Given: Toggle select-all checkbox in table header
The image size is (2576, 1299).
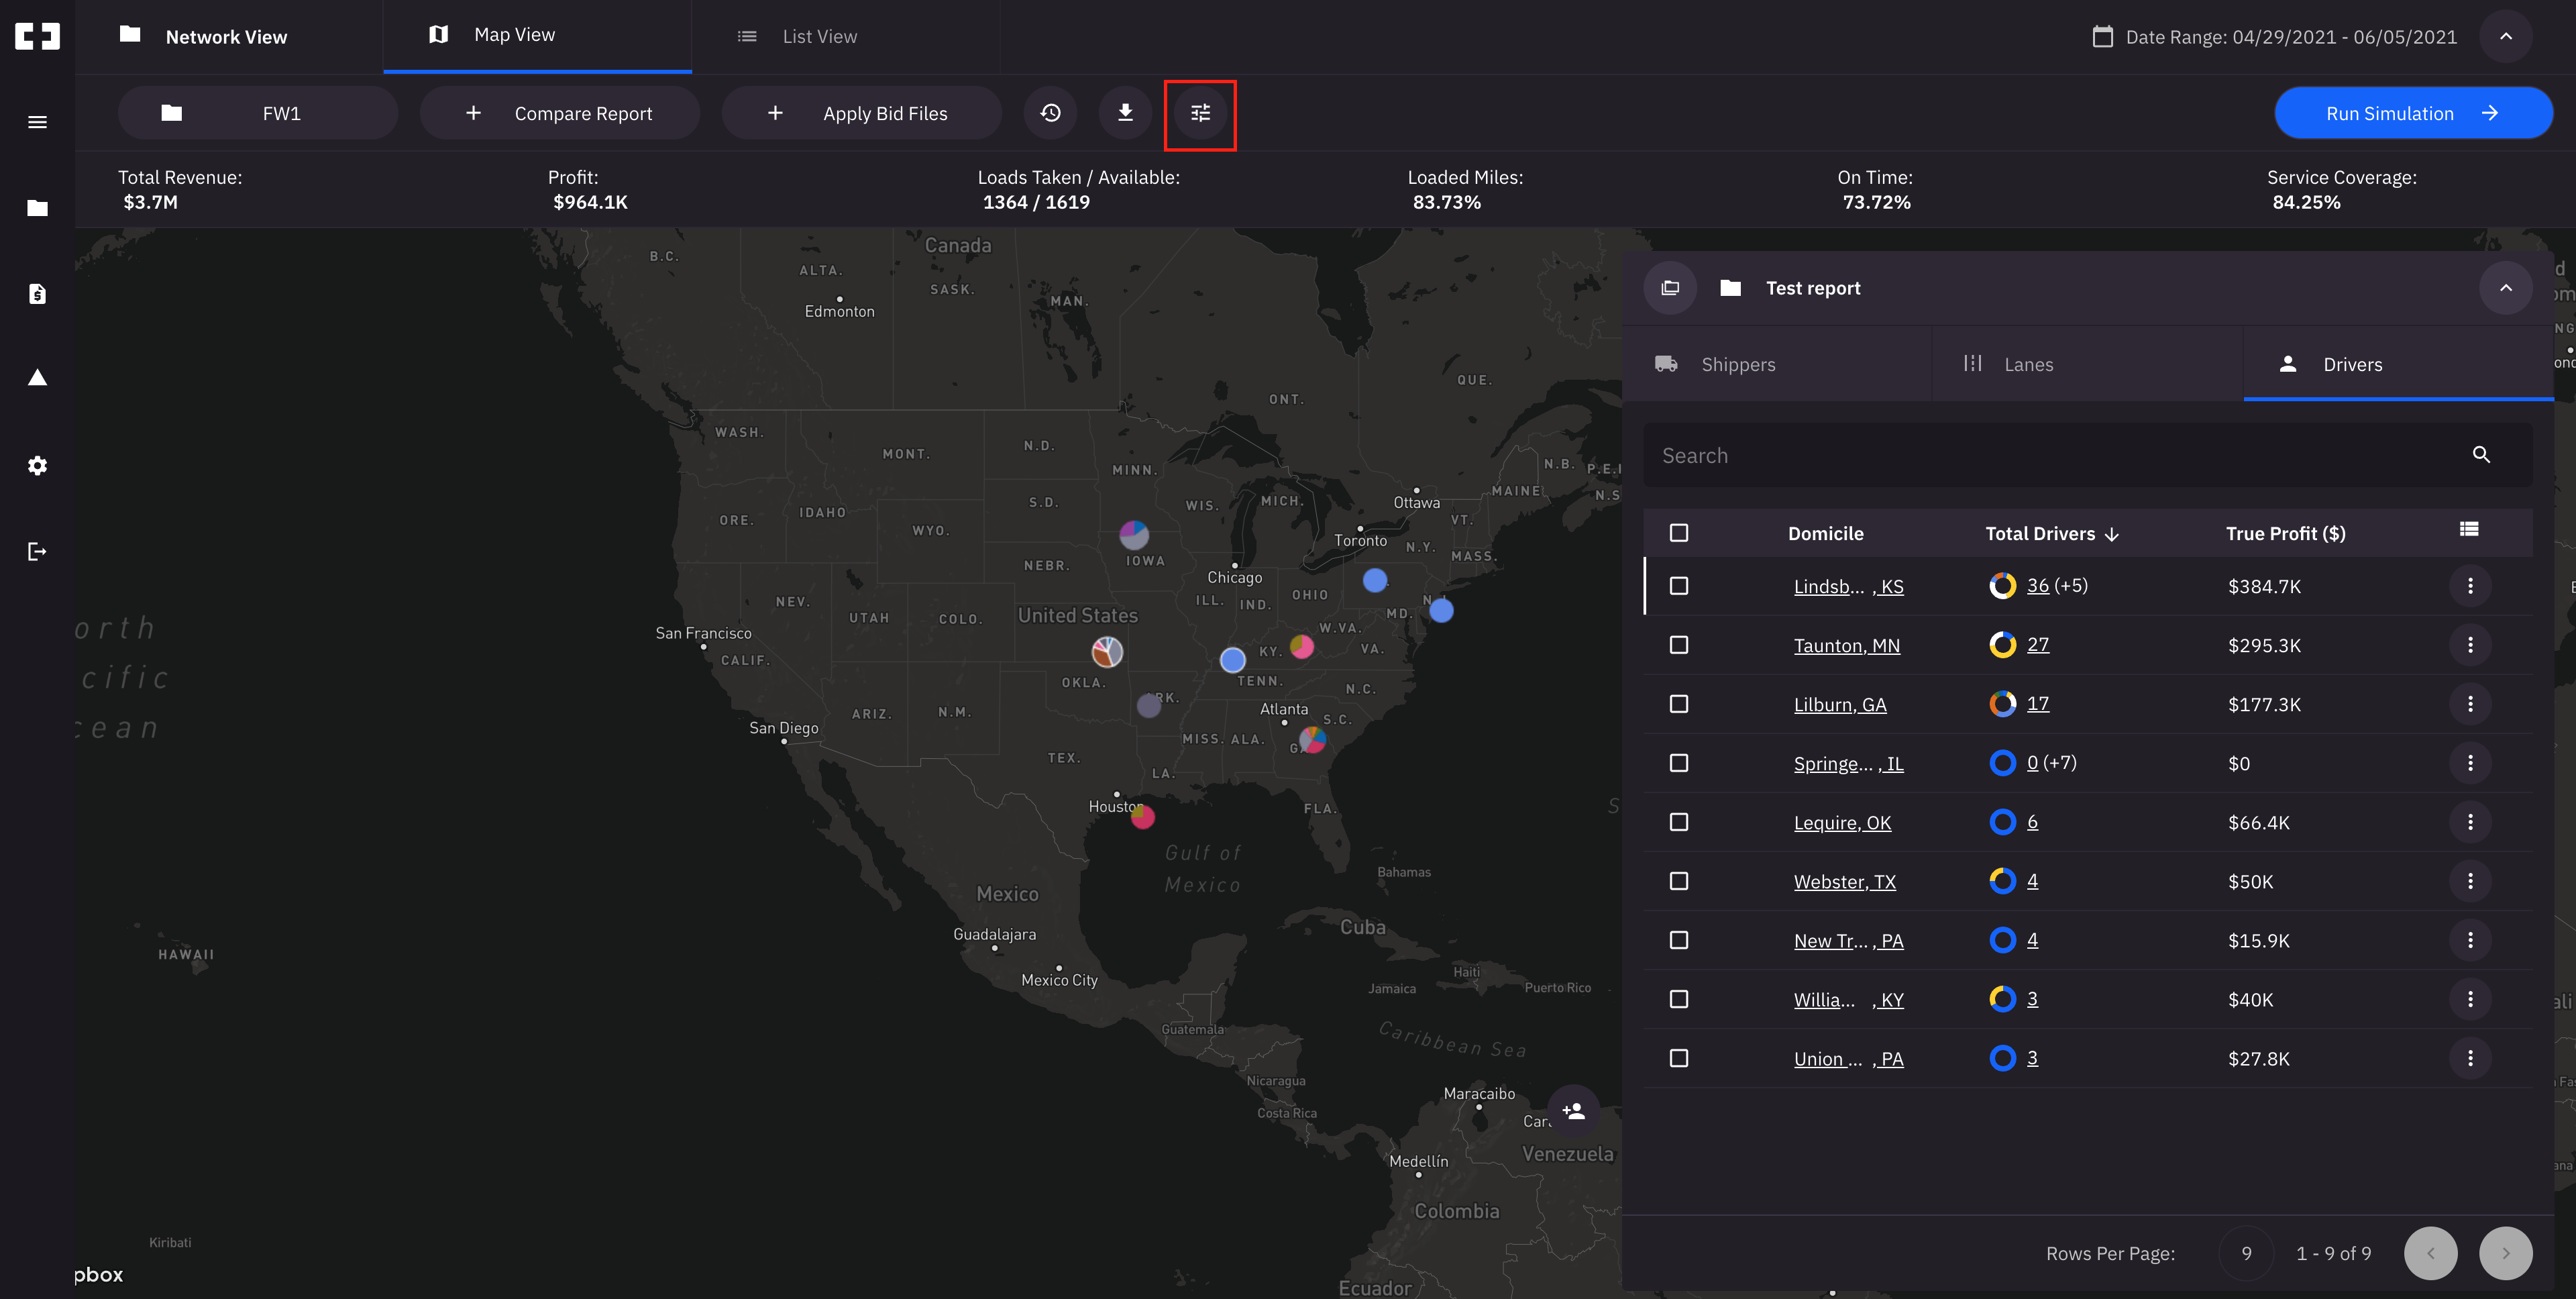Looking at the screenshot, I should click(1679, 533).
